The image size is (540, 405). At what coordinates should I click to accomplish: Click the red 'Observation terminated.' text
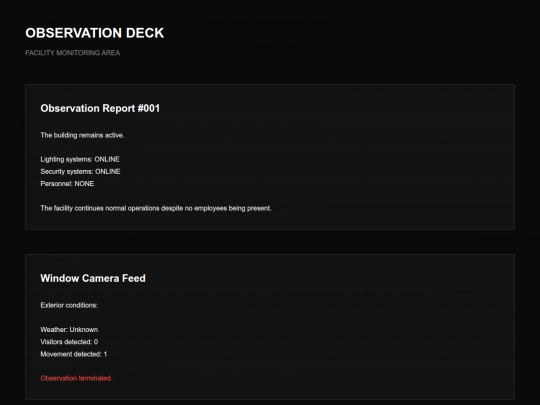click(76, 378)
